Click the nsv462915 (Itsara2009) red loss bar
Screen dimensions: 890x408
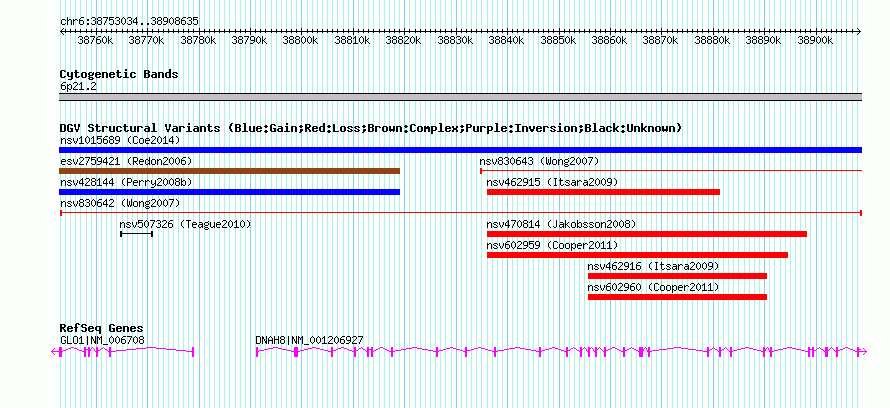point(603,192)
